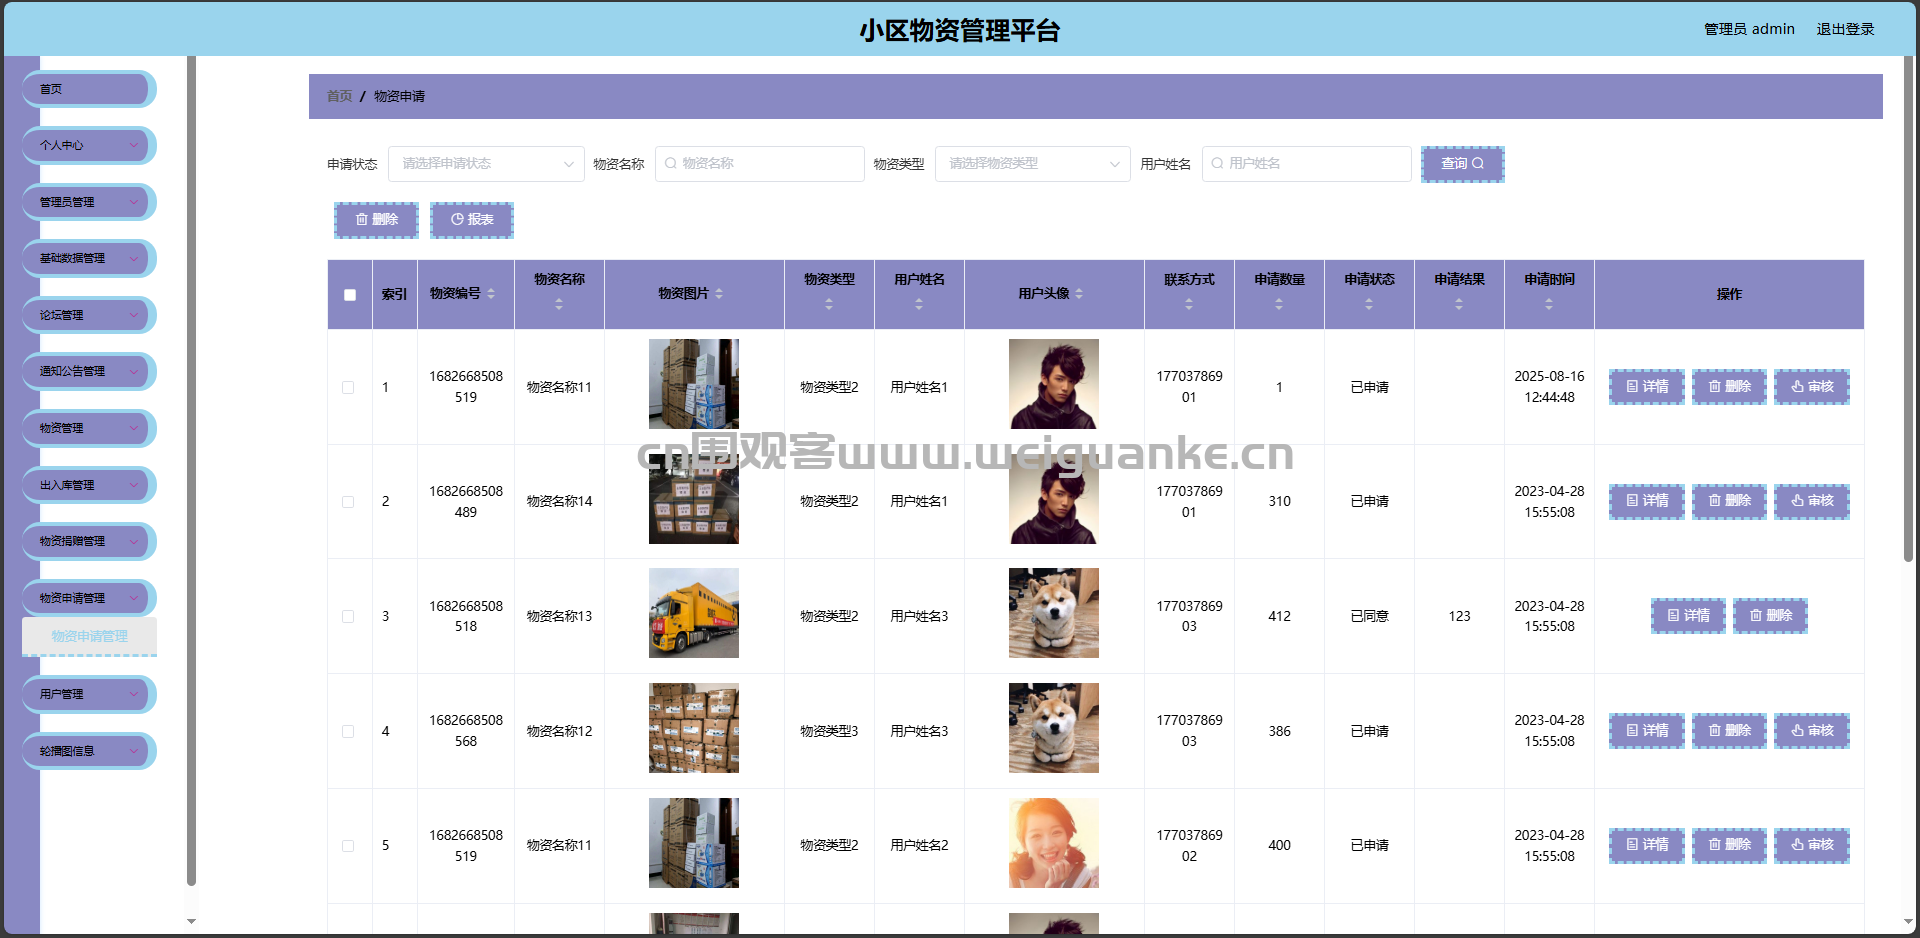
Task: Go to 首页 in the sidebar
Action: (89, 89)
